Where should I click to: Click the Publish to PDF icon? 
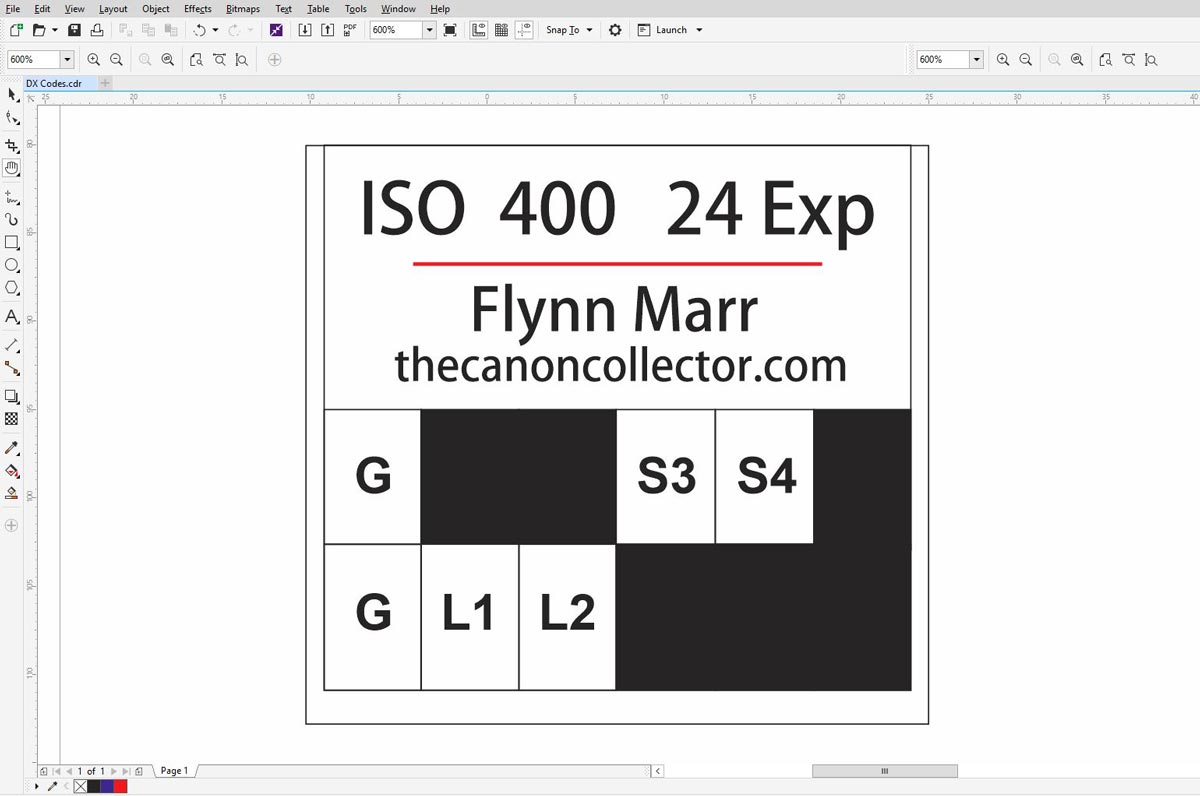[349, 30]
